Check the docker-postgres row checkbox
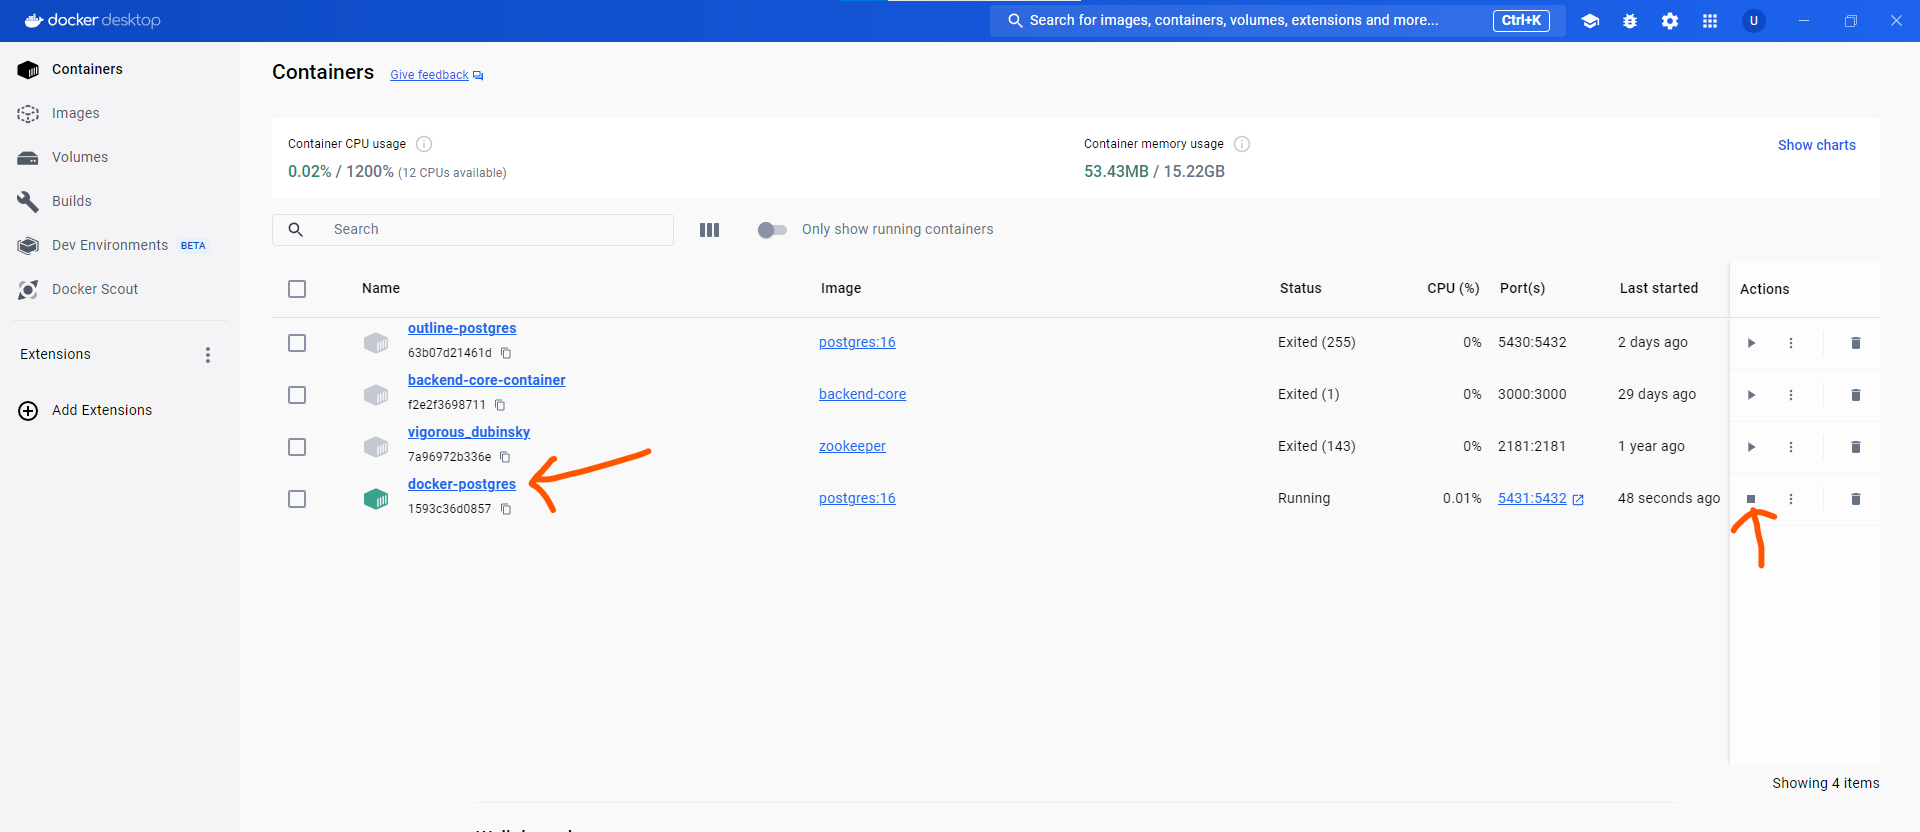 click(297, 499)
